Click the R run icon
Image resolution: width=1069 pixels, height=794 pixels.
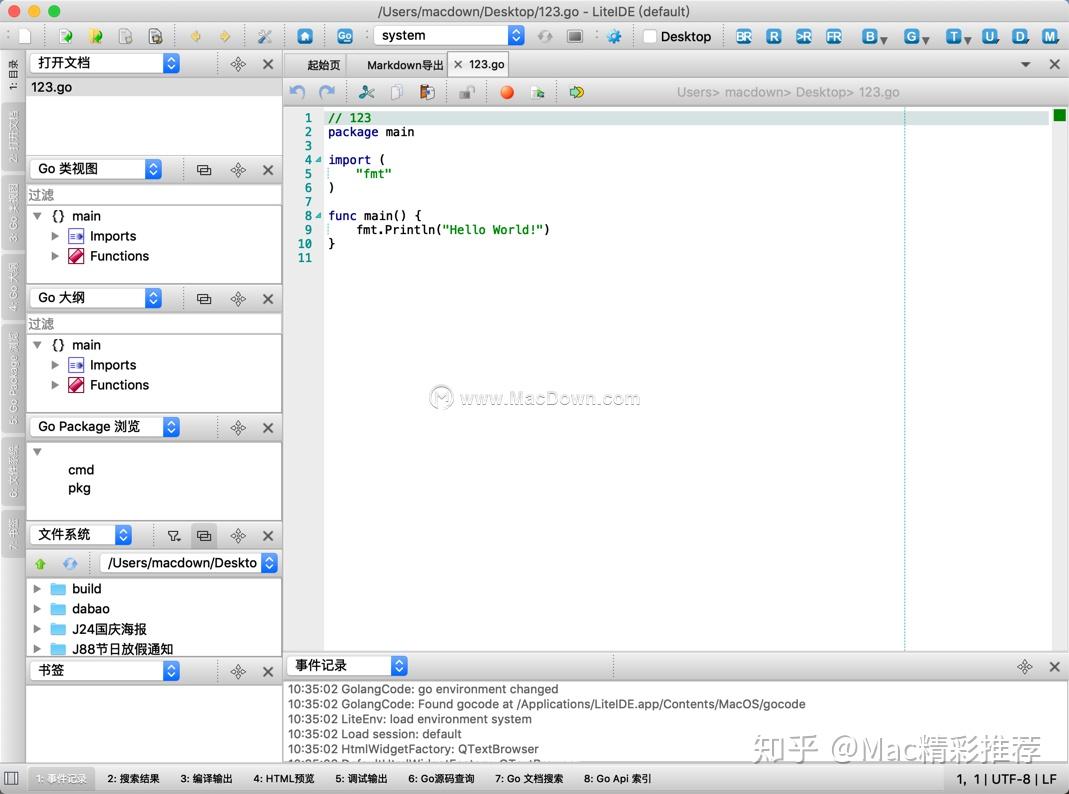[x=773, y=36]
